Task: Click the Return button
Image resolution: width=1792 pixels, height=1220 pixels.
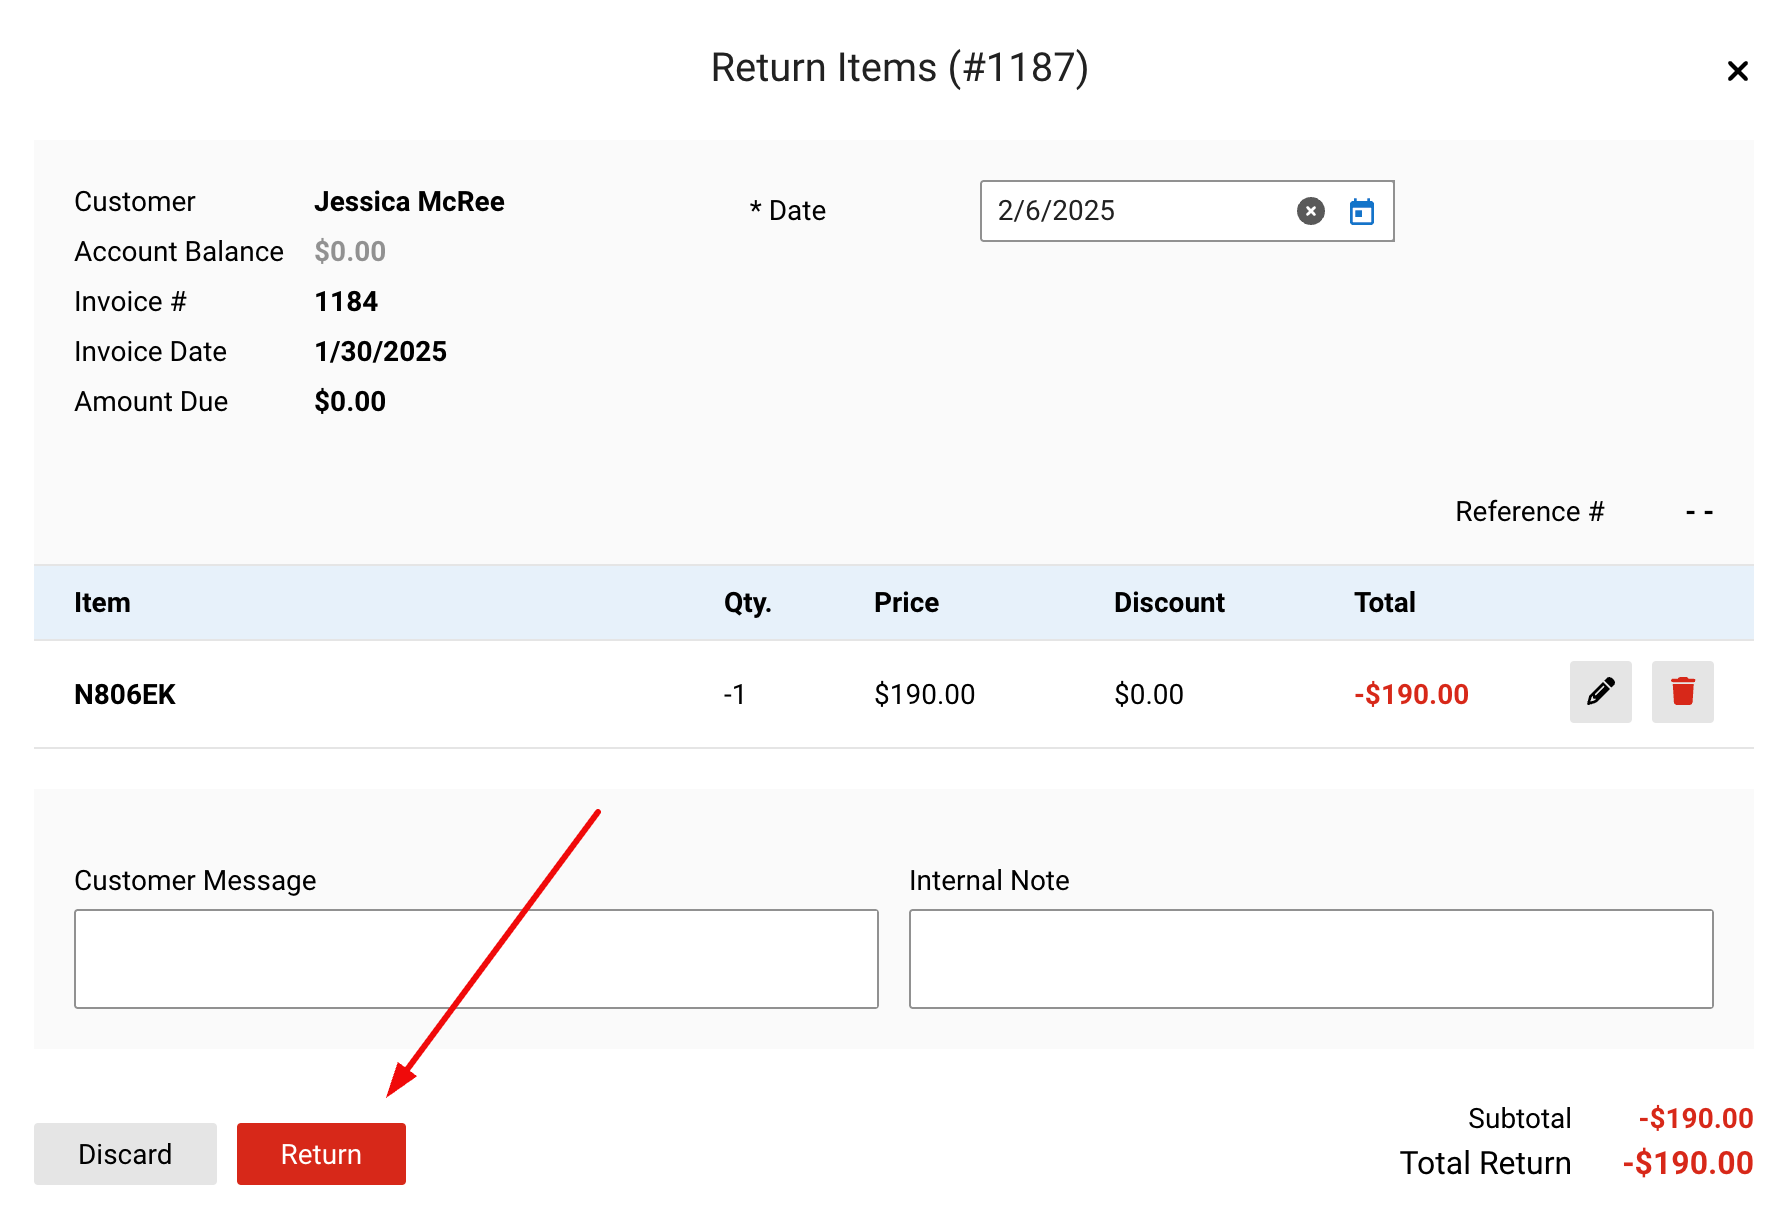Action: [321, 1154]
